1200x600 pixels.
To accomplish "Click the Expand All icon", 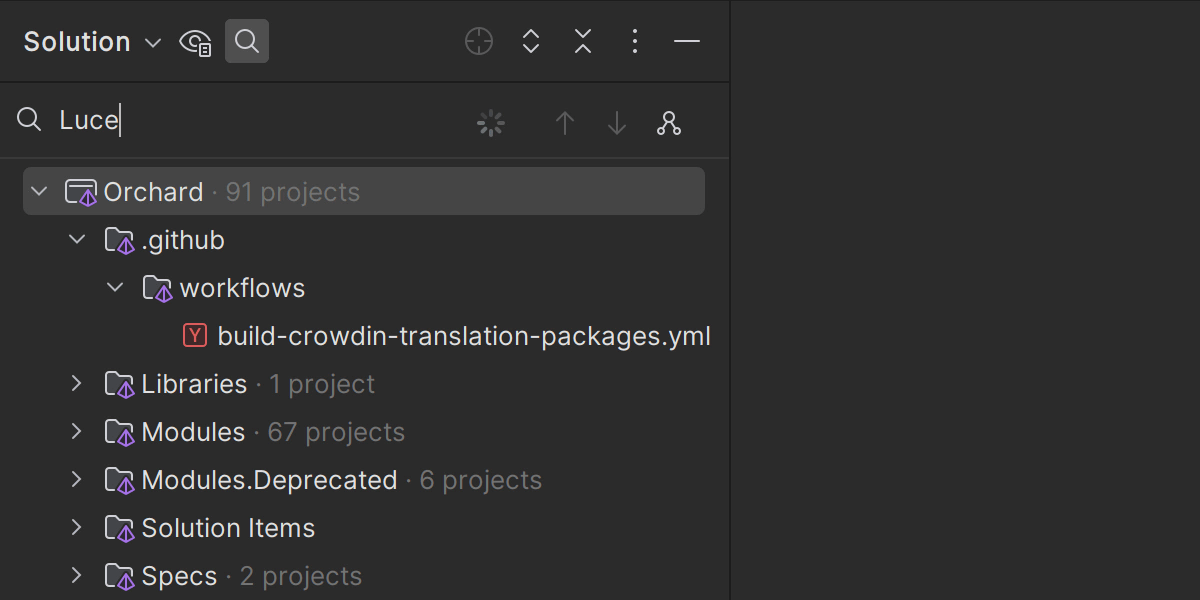I will point(531,41).
